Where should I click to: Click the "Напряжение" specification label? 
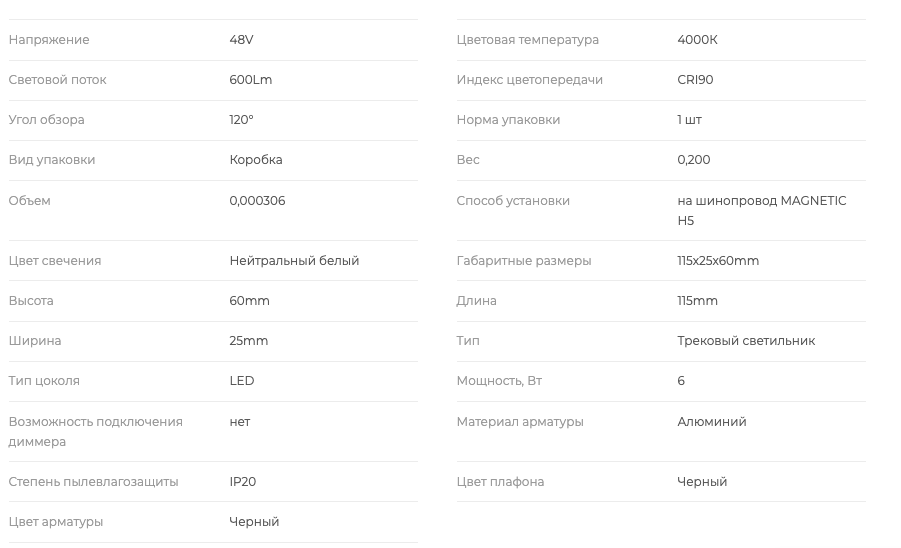[x=49, y=40]
